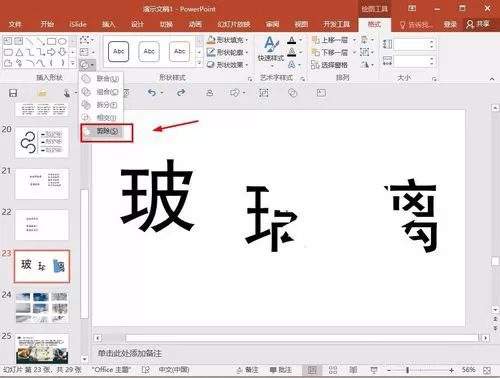Image resolution: width=500 pixels, height=378 pixels.
Task: Apply the first Abc shape style
Action: click(118, 51)
